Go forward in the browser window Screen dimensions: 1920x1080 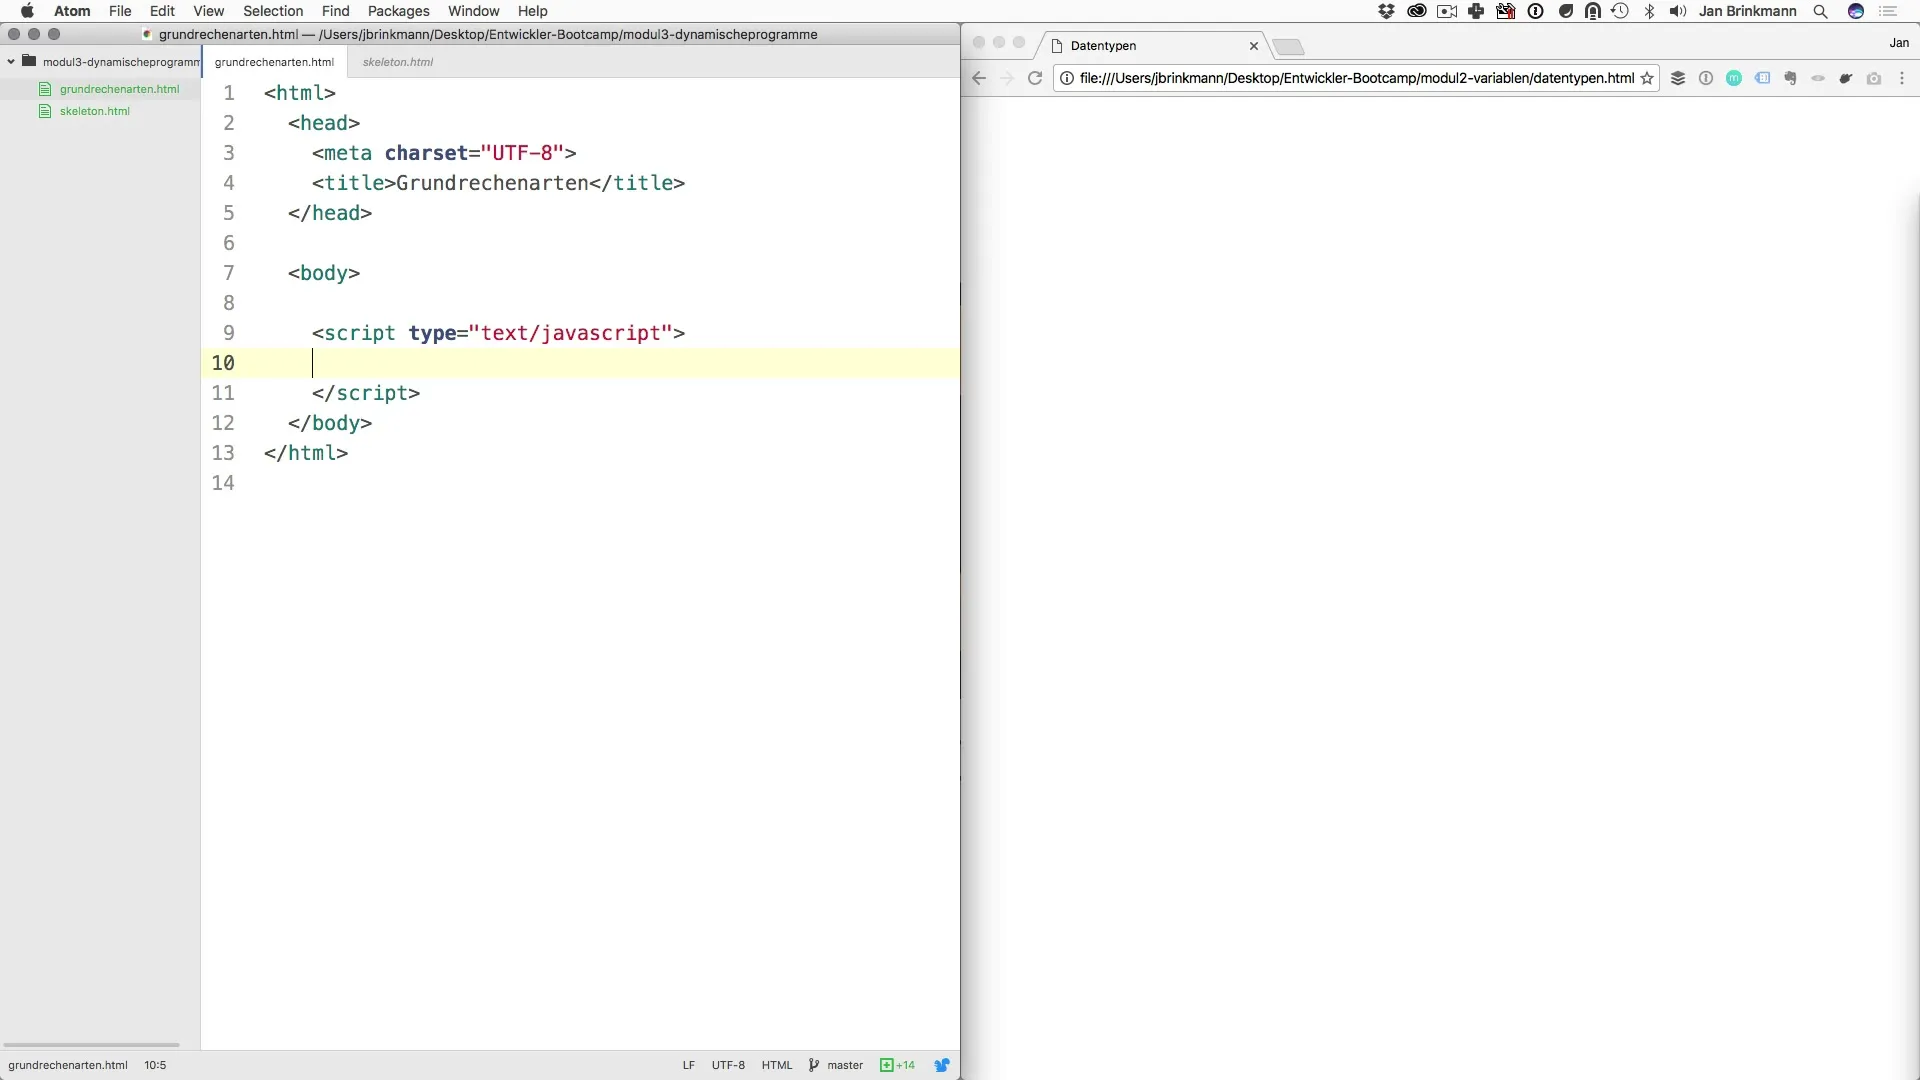[1007, 78]
